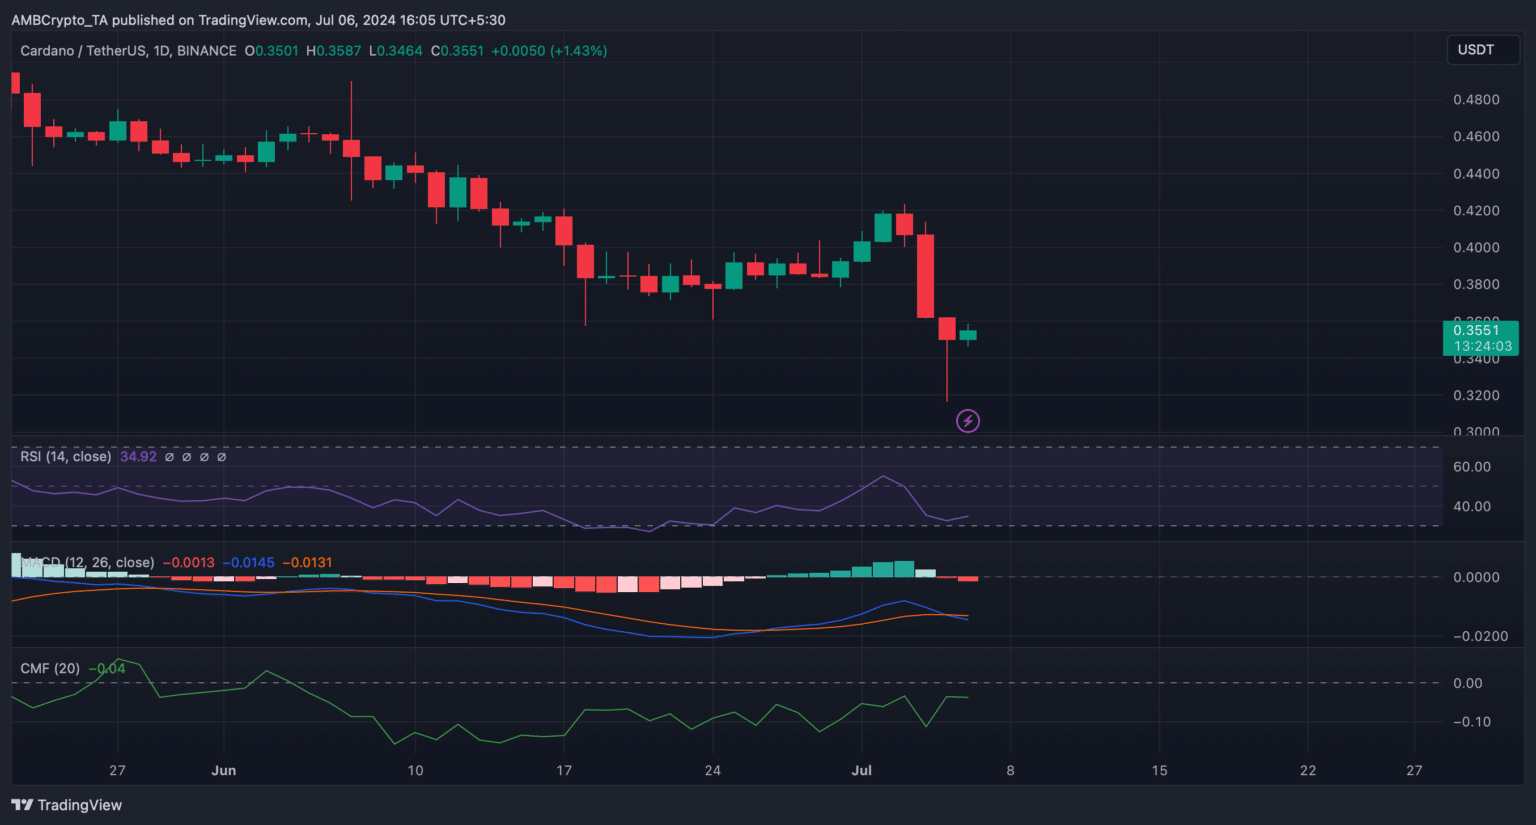Click the TradingView logo
This screenshot has height=825, width=1536.
pos(22,805)
